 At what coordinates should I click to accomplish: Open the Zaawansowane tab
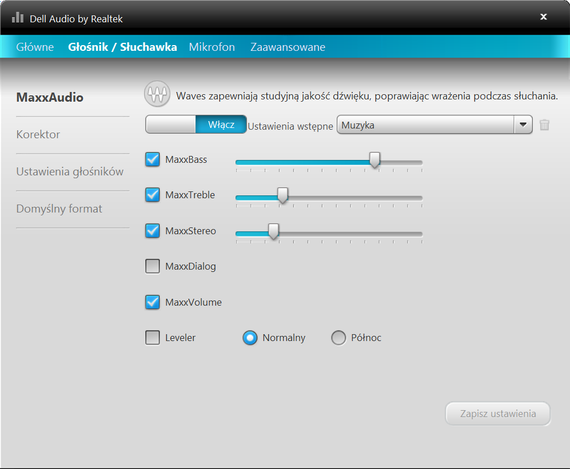coord(288,47)
